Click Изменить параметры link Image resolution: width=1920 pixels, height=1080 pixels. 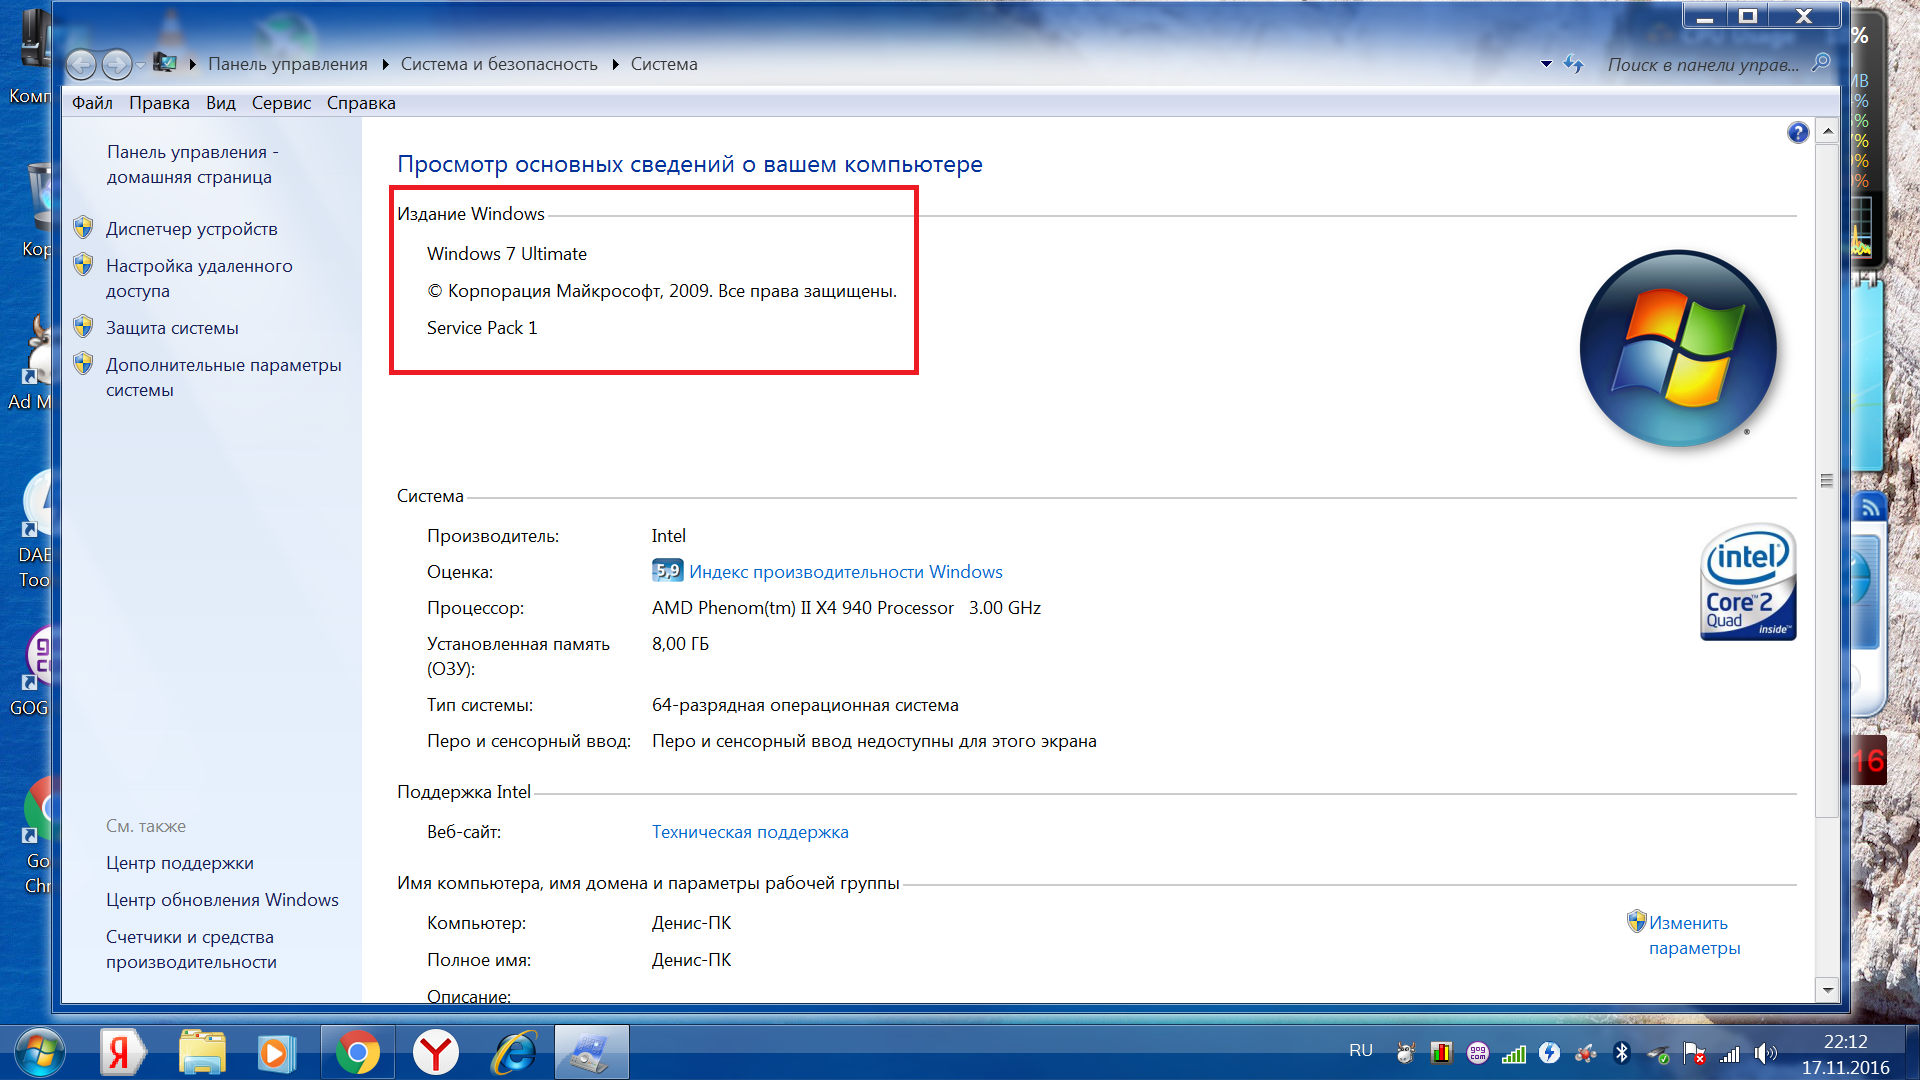click(1694, 935)
